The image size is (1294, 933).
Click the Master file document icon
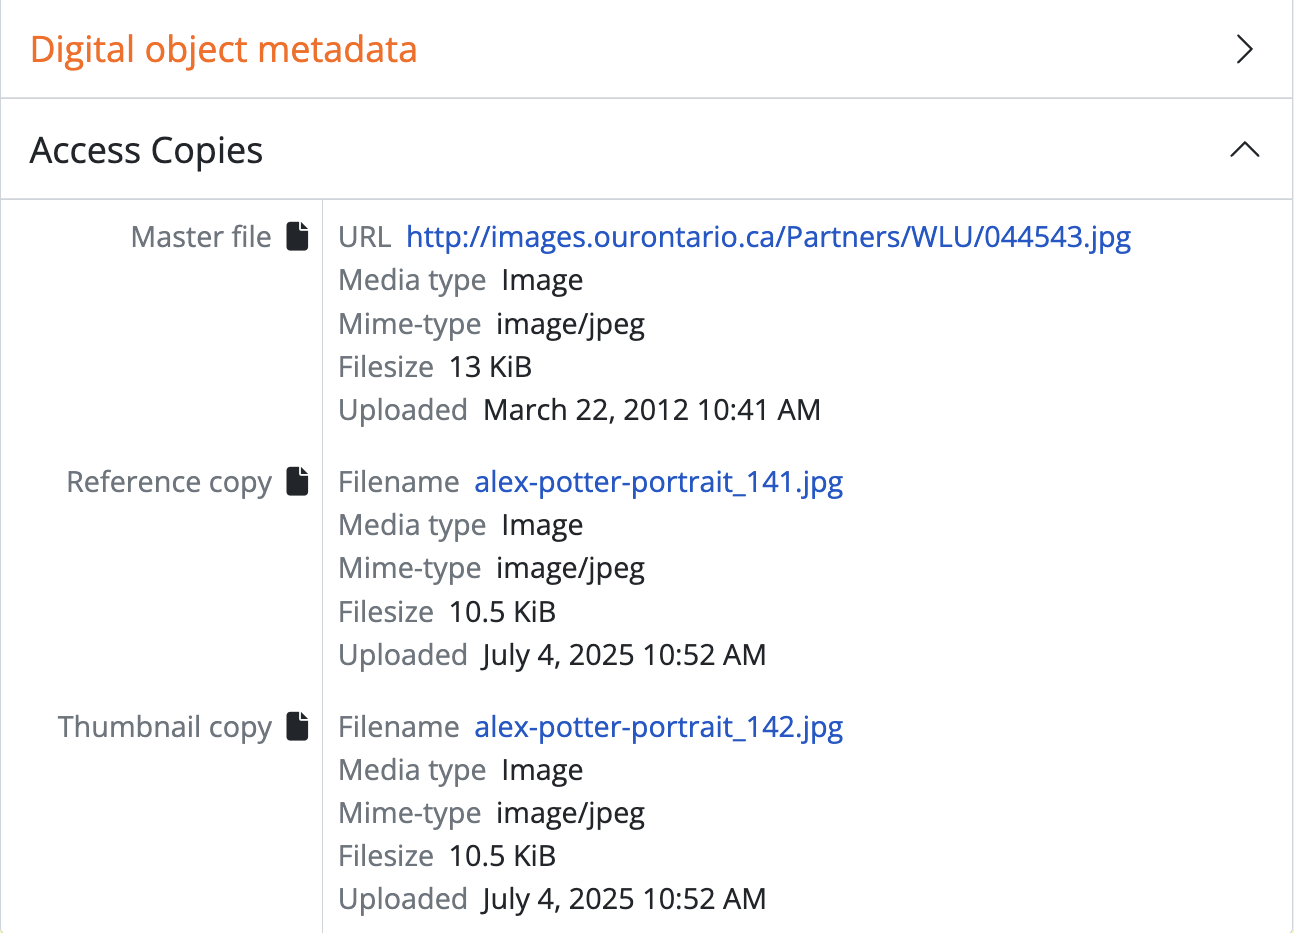coord(297,237)
